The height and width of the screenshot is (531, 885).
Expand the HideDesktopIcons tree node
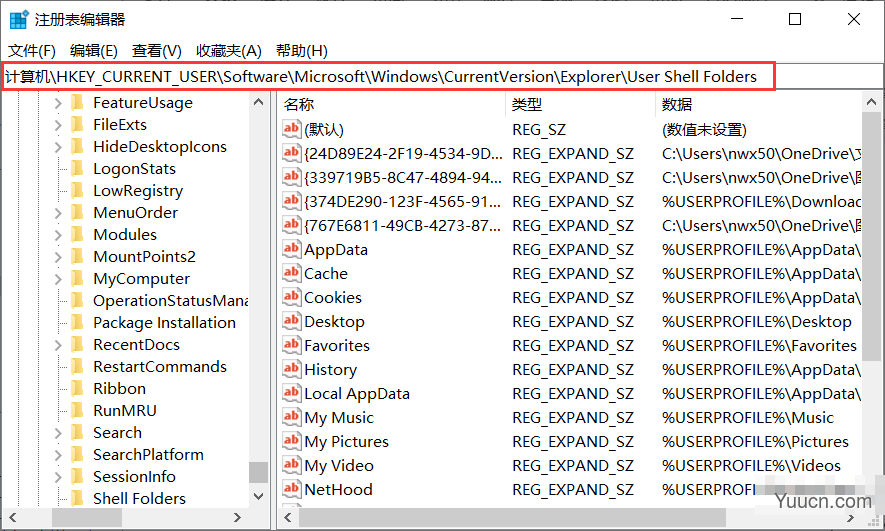pyautogui.click(x=58, y=147)
